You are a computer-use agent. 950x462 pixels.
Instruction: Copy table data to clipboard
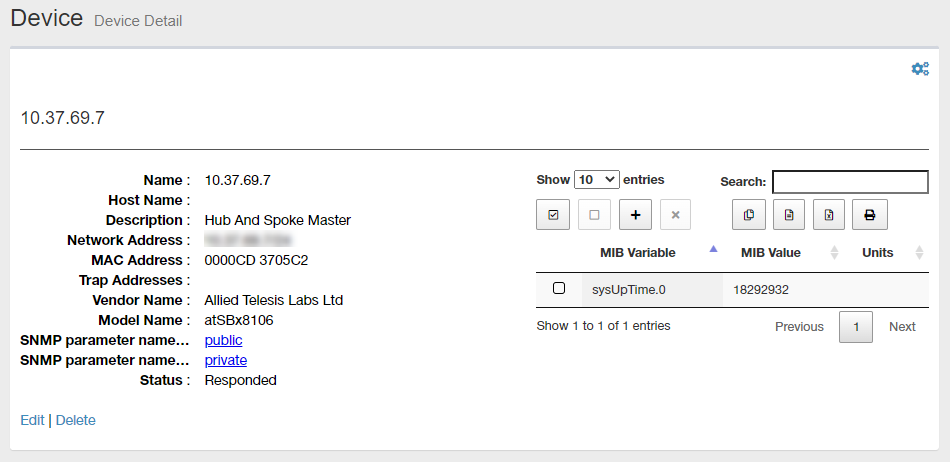[x=748, y=215]
